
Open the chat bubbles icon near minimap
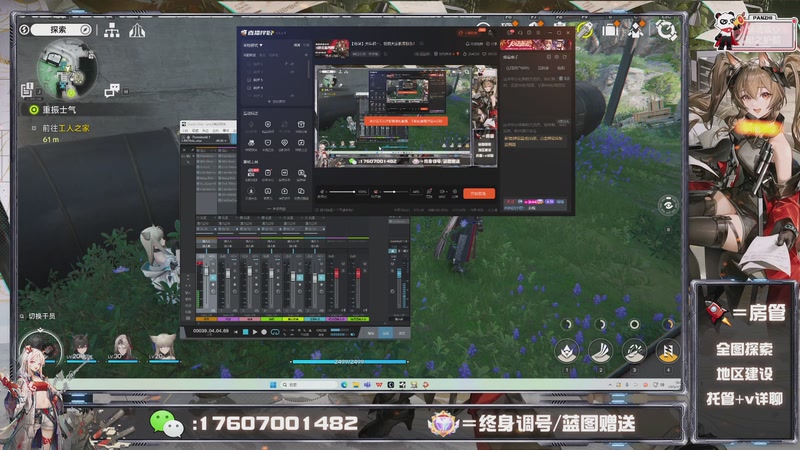[112, 91]
